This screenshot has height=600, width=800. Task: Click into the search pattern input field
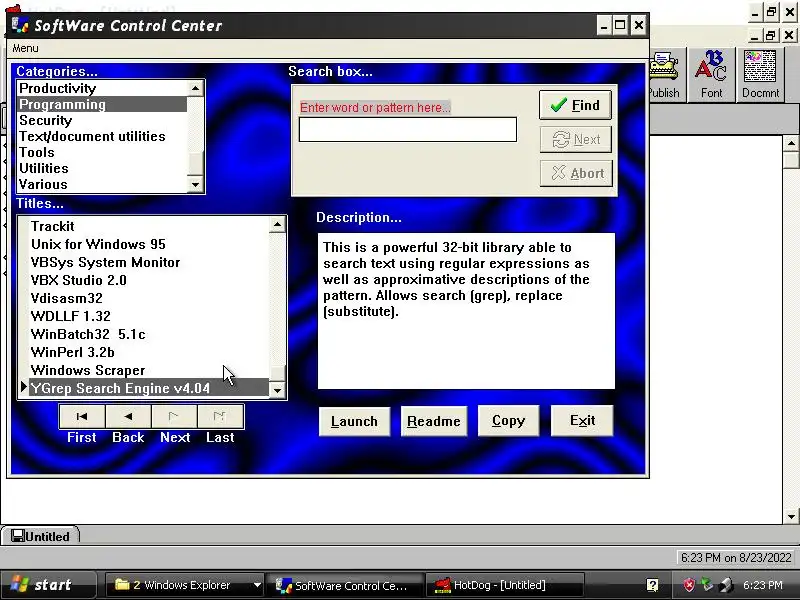(x=408, y=130)
